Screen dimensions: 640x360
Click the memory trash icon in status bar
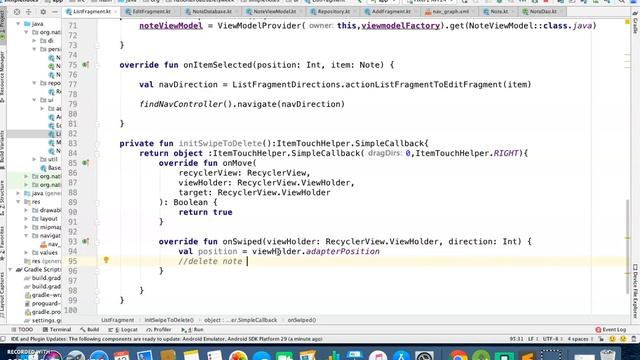[x=633, y=339]
